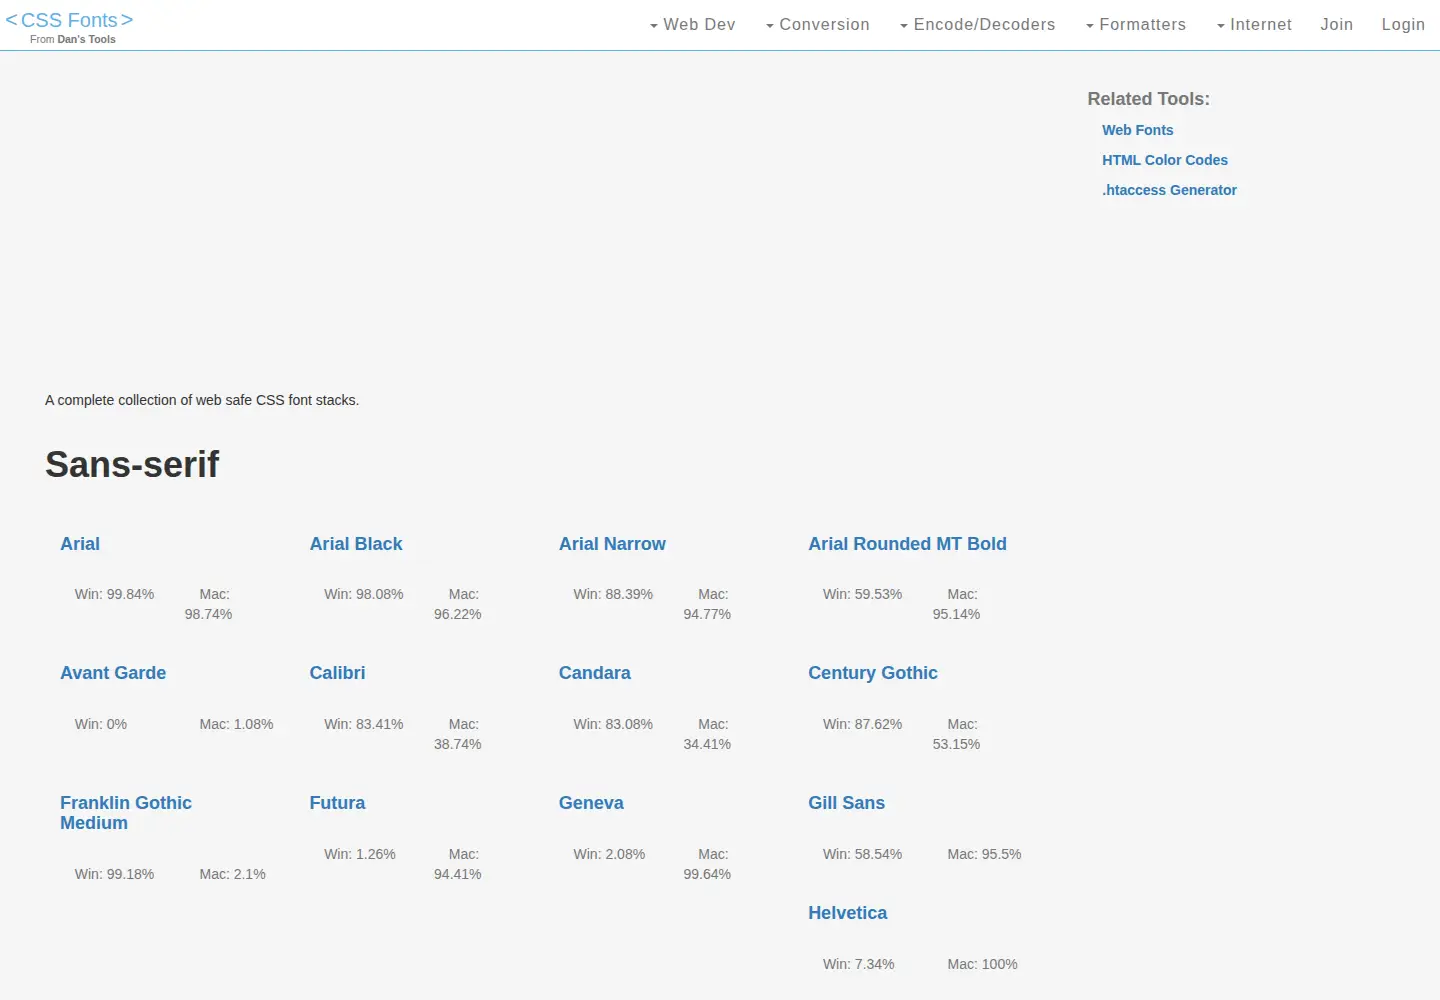Click 'Win: 83.41%' under Calibri
Image resolution: width=1440 pixels, height=1000 pixels.
pos(364,724)
